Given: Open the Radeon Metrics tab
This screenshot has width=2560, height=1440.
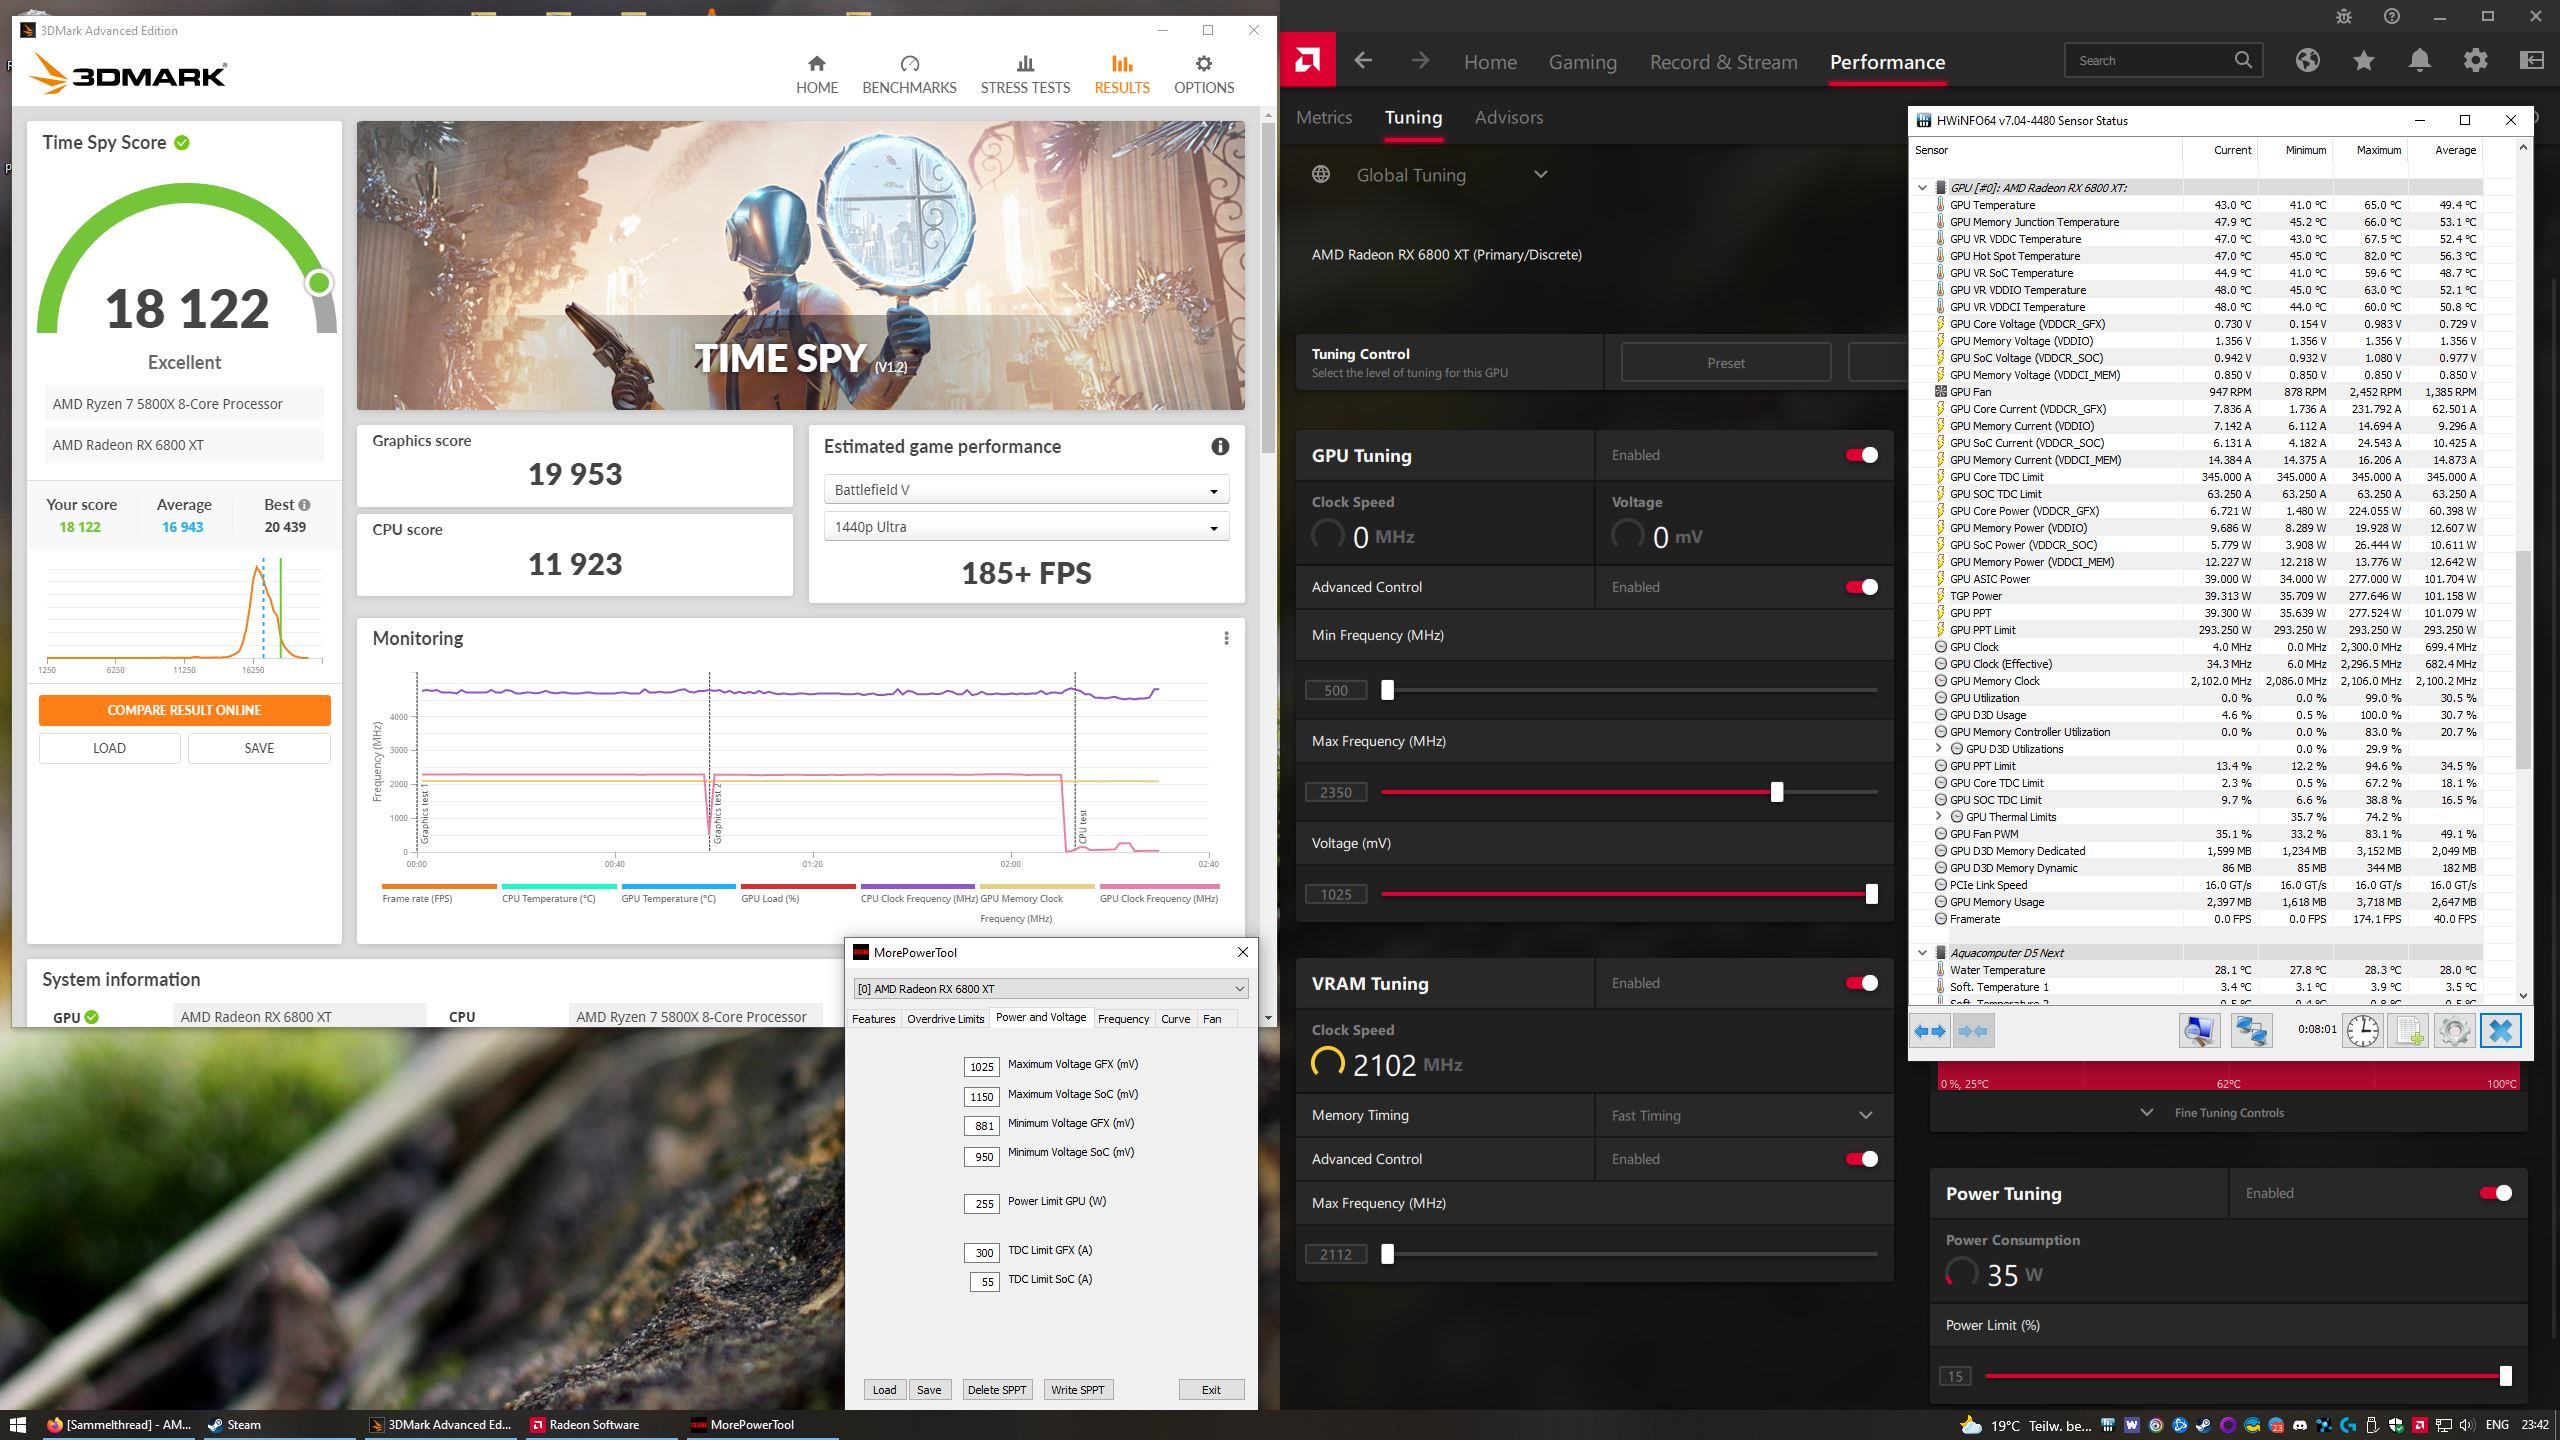Looking at the screenshot, I should (x=1323, y=117).
